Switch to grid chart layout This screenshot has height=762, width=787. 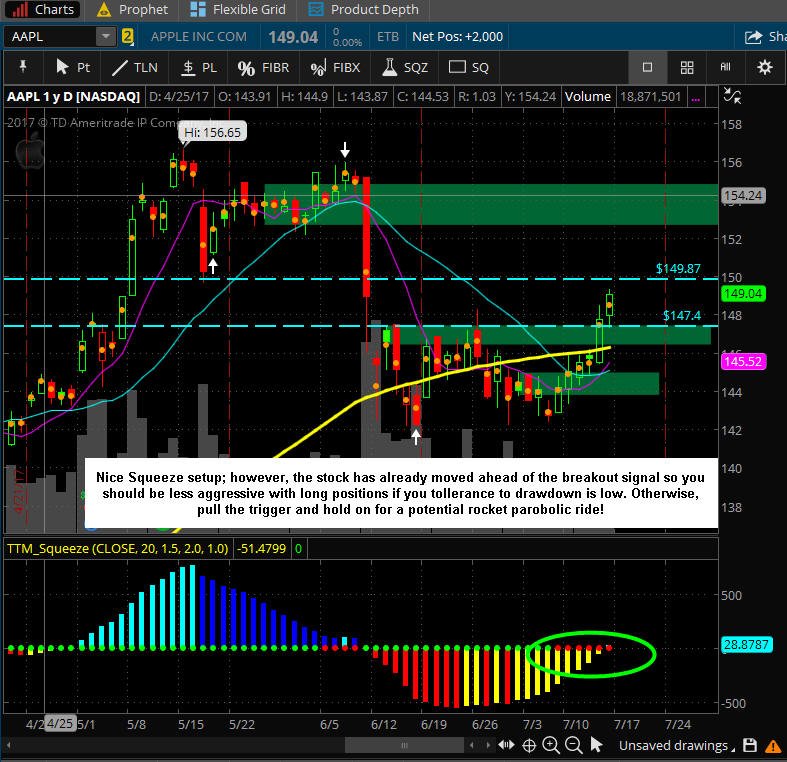pos(687,67)
